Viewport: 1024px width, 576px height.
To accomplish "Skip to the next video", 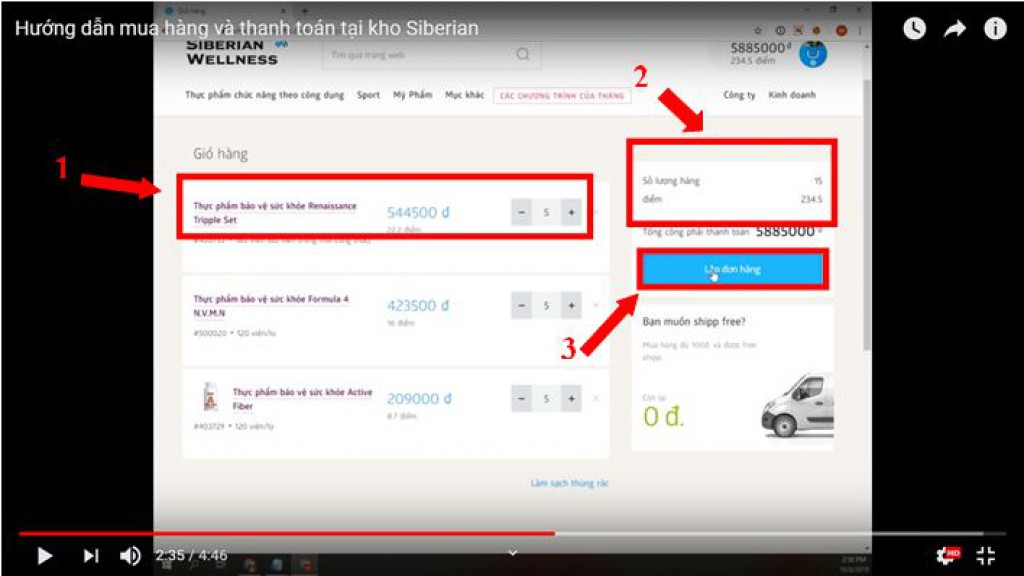I will [91, 555].
